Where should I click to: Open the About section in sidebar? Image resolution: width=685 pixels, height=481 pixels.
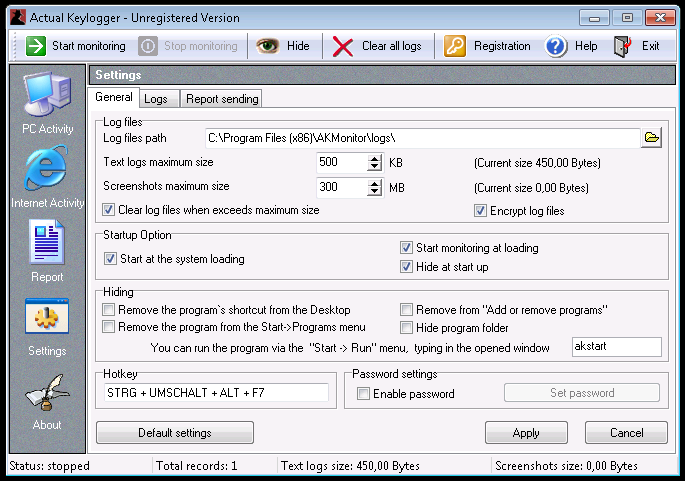(47, 402)
